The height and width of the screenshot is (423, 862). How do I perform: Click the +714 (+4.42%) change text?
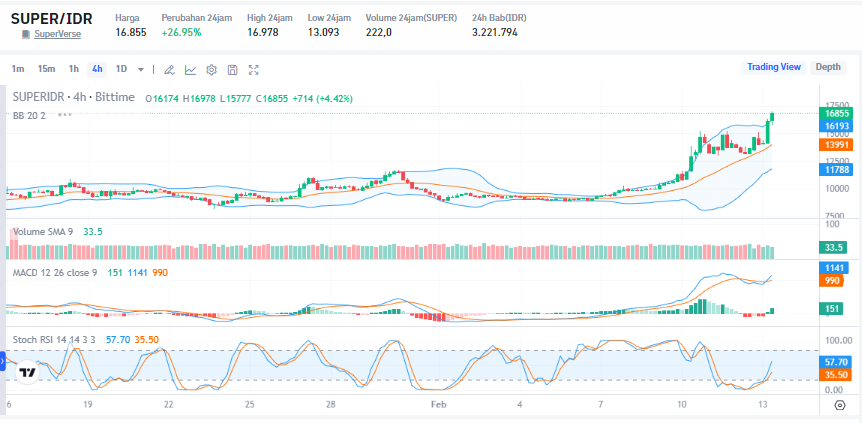[322, 98]
